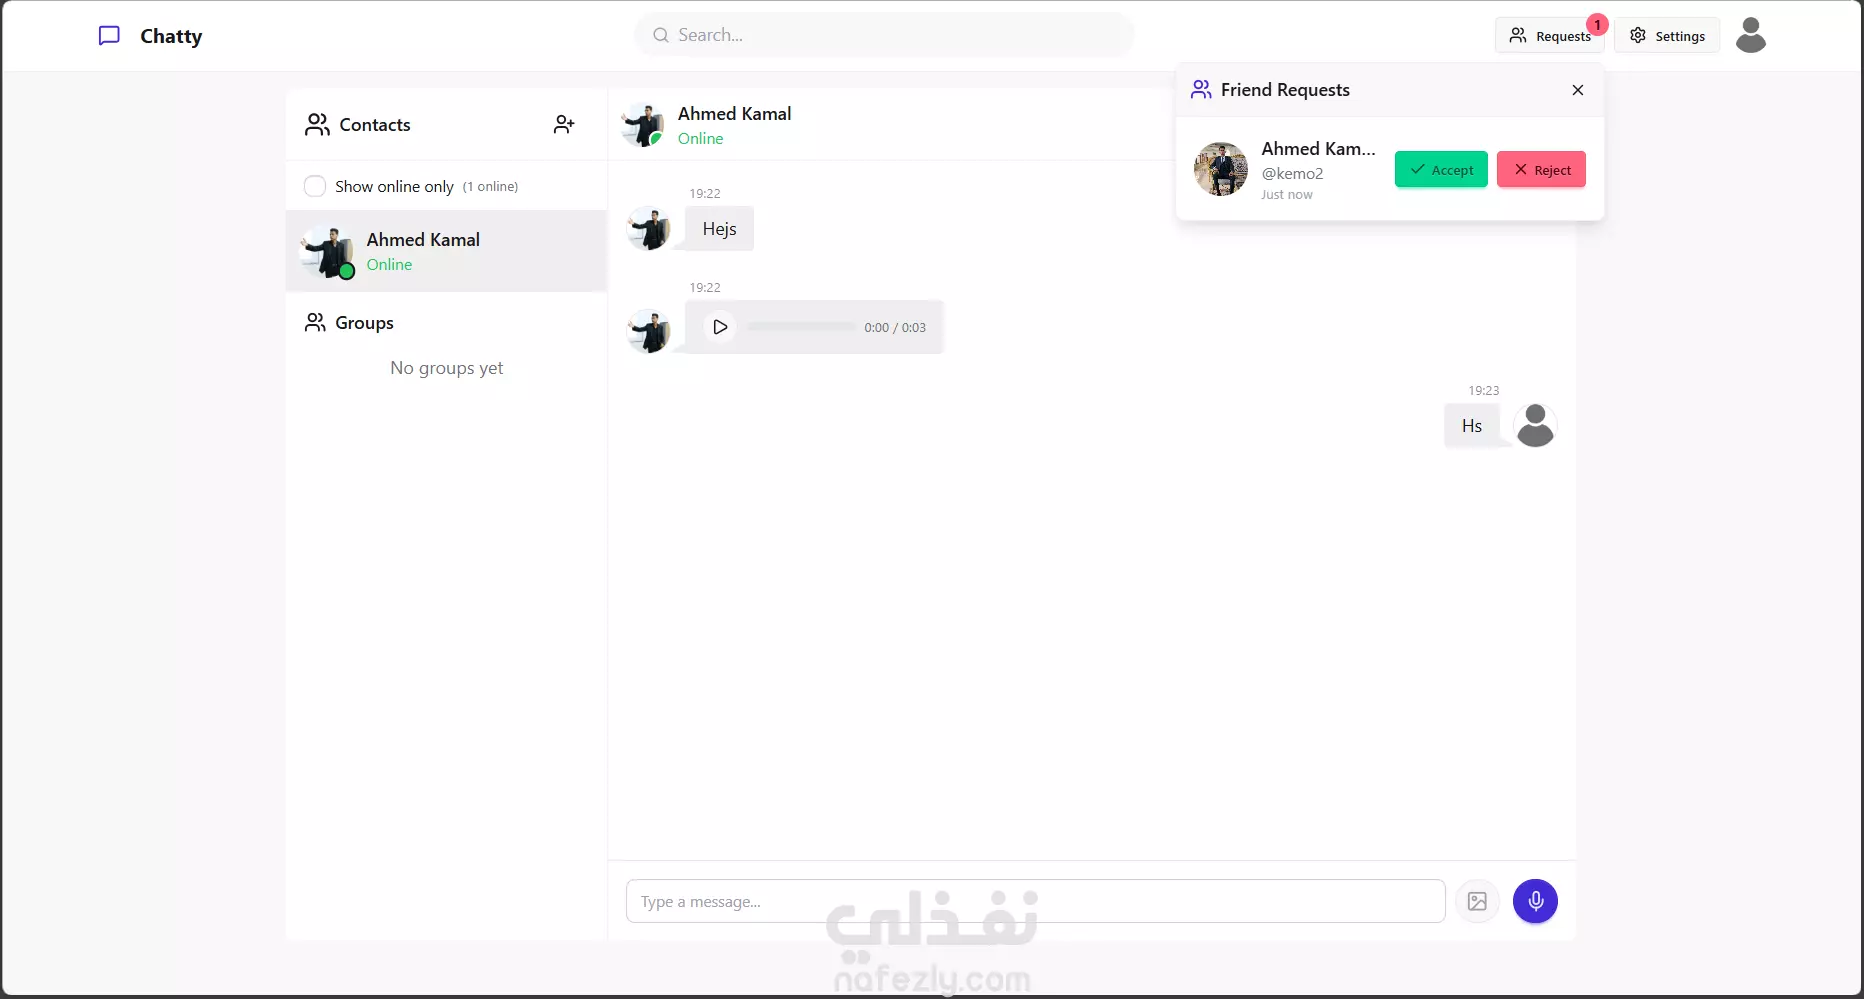Open the Settings menu
The image size is (1864, 999).
[x=1667, y=36]
